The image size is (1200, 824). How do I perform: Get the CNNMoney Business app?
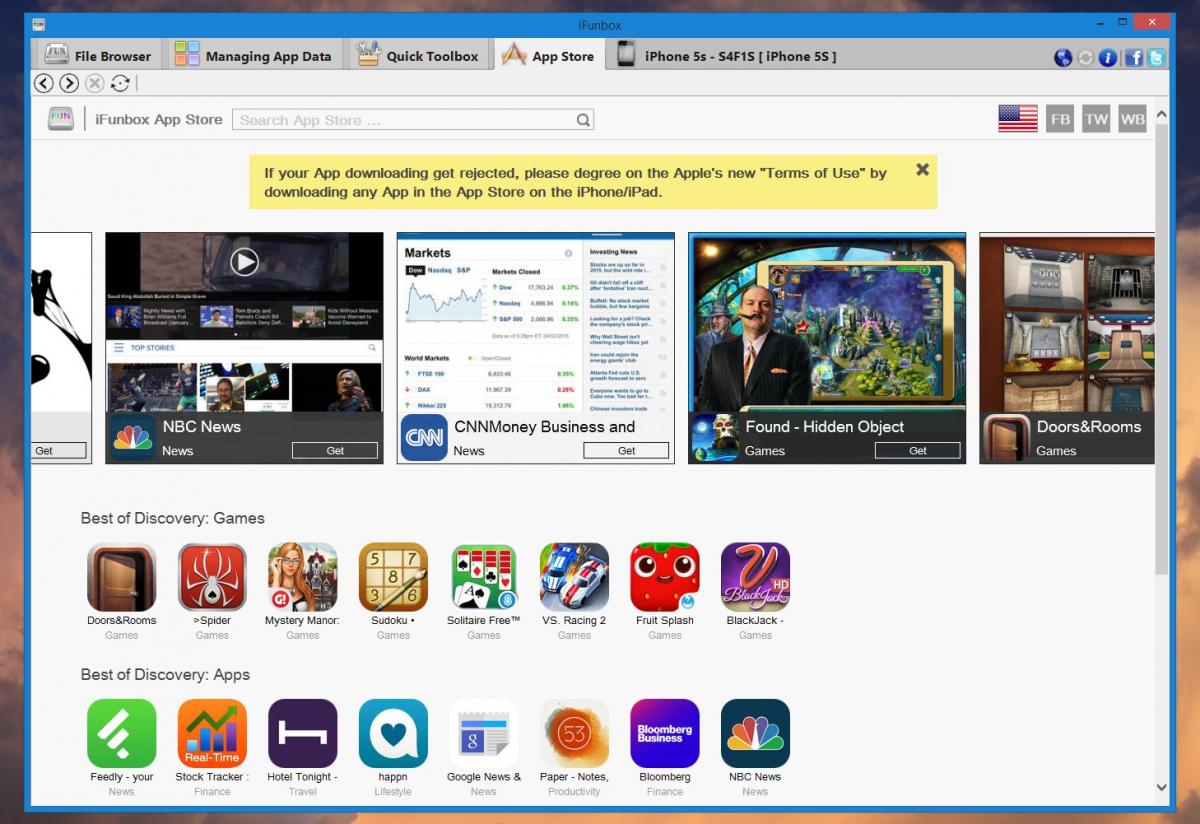point(626,451)
